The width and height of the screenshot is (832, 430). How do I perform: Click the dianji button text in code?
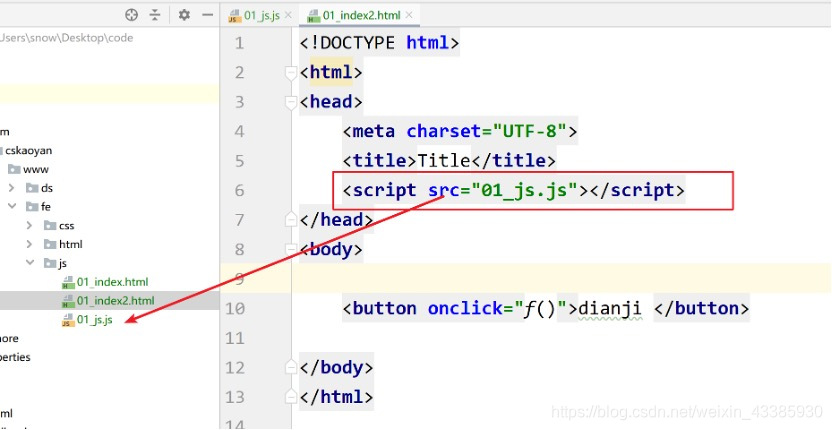tap(610, 308)
